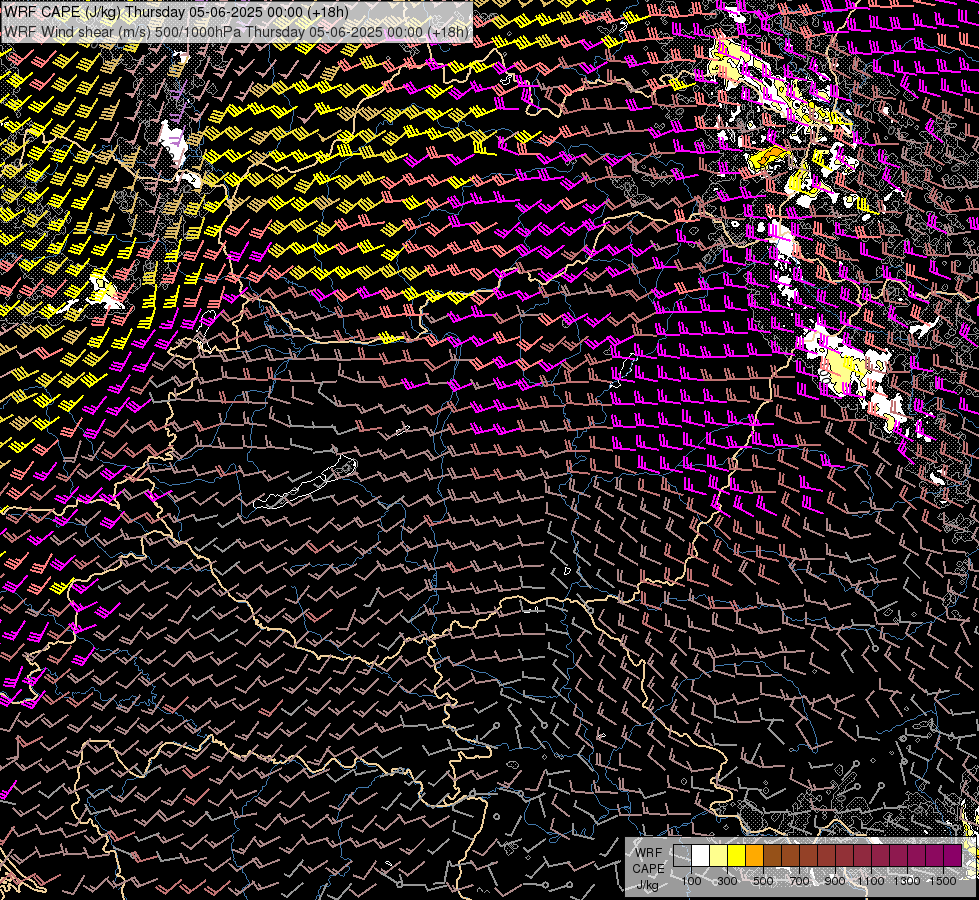Click the purple legend swatch above 1500

pos(952,856)
